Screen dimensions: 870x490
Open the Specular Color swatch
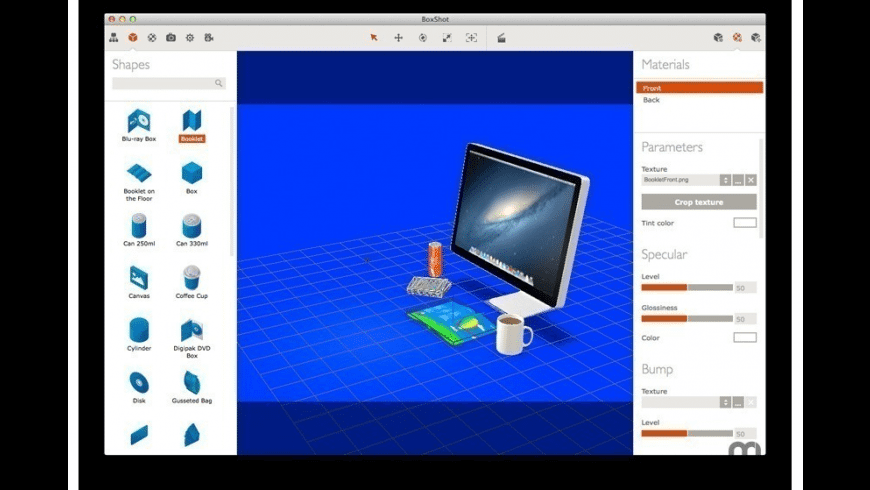tap(745, 337)
